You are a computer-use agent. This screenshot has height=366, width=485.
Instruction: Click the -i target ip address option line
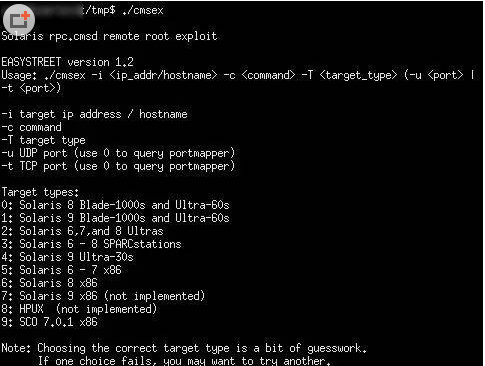tap(94, 114)
